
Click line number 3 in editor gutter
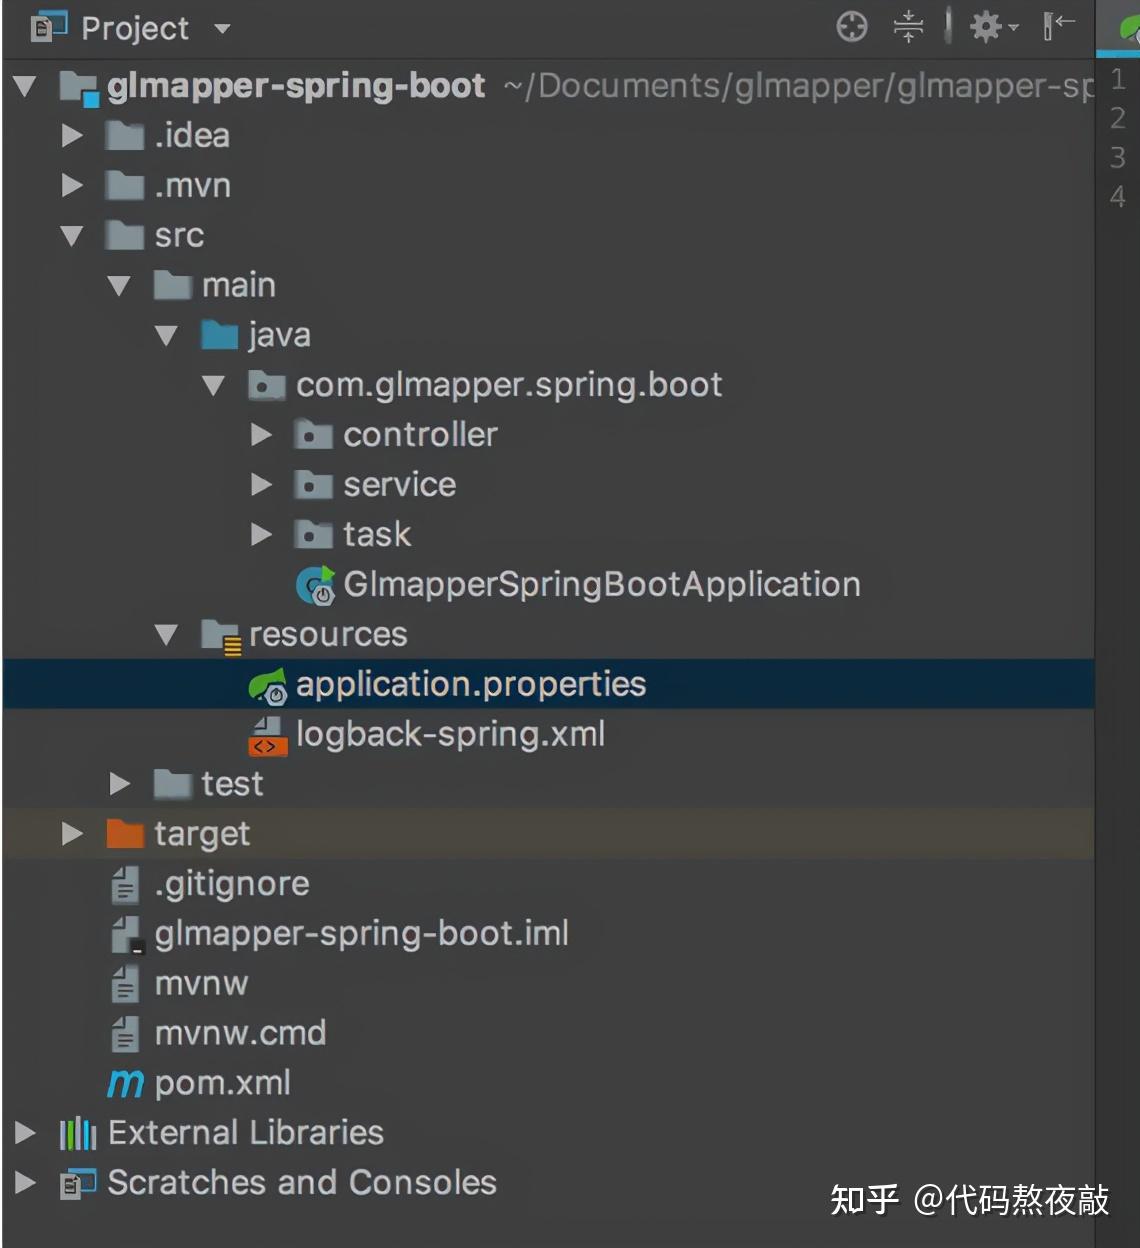tap(1118, 158)
